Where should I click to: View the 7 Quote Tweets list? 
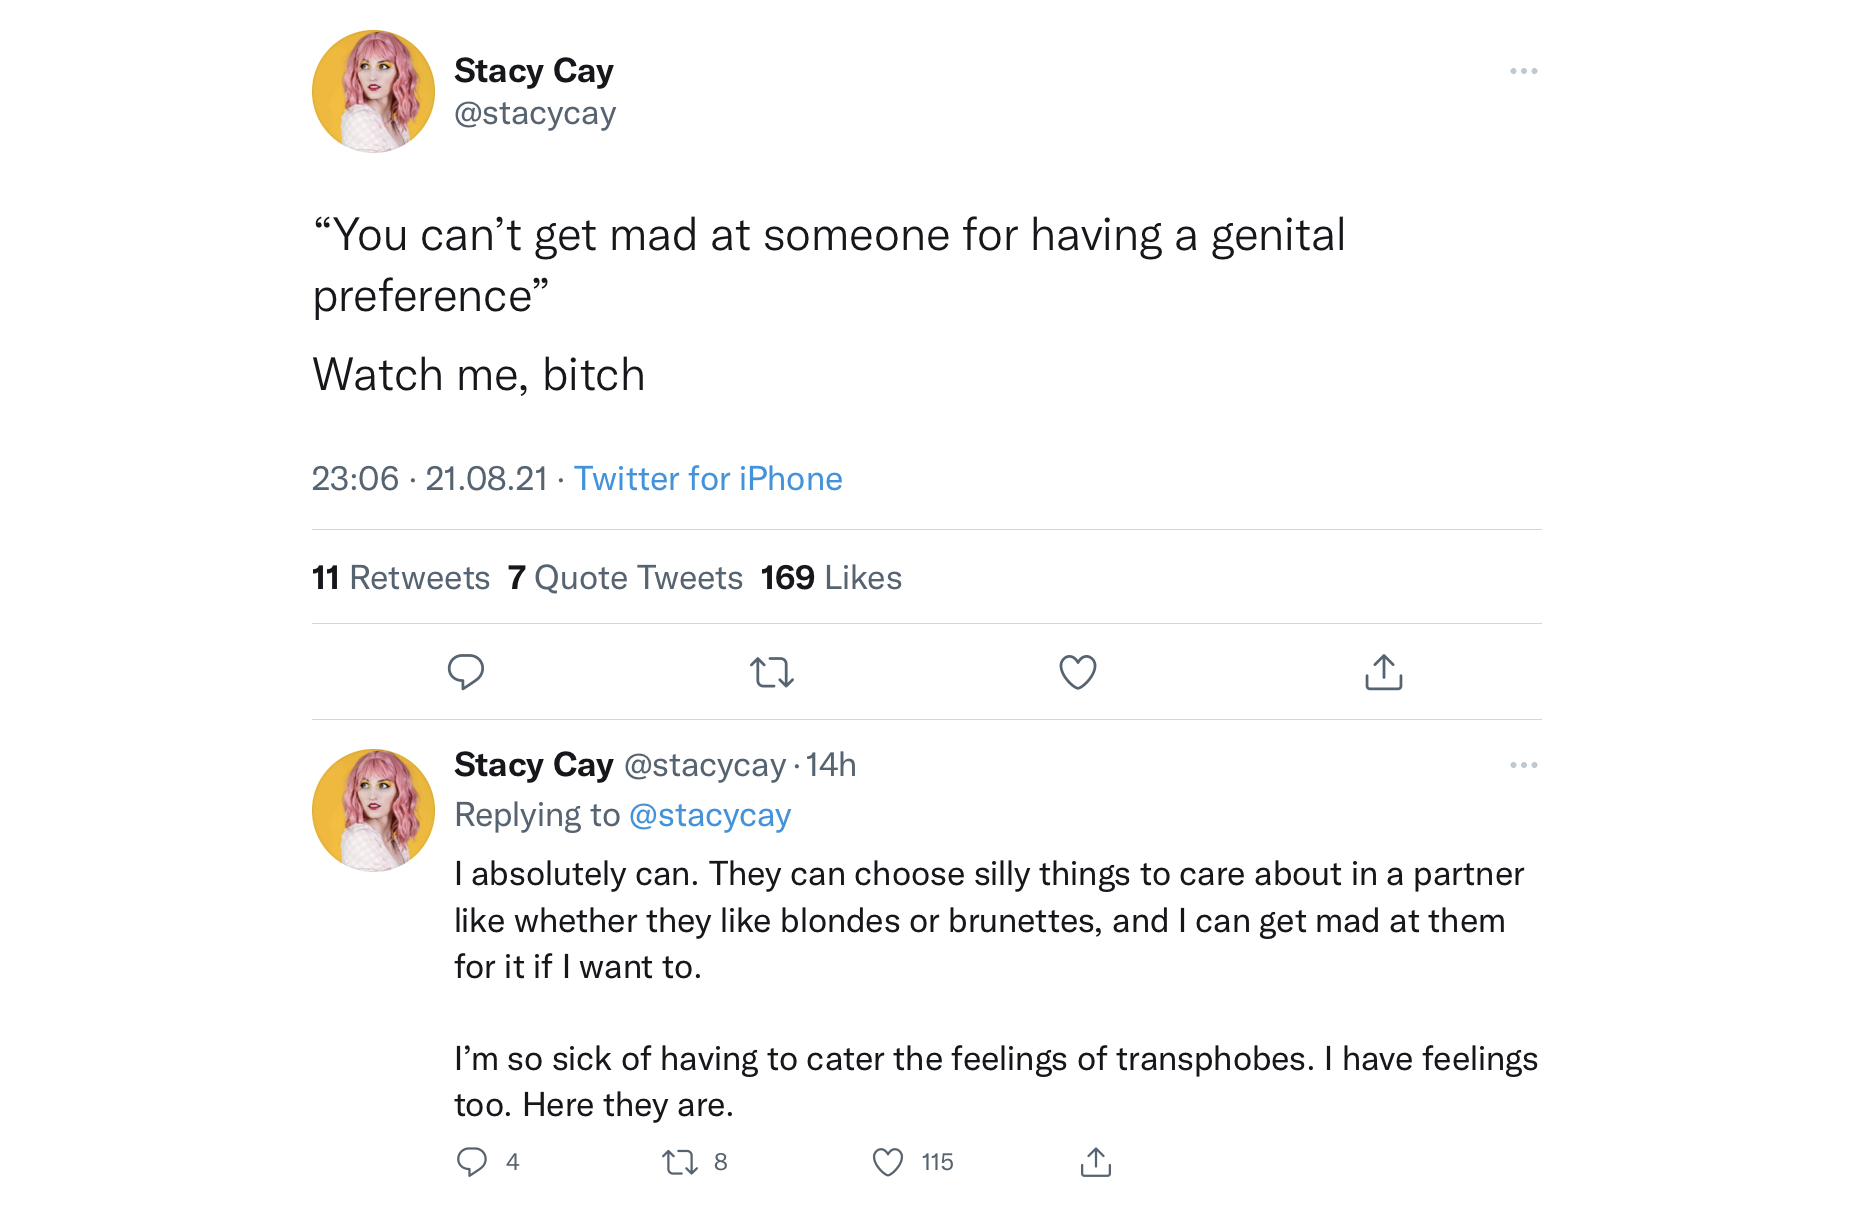625,578
